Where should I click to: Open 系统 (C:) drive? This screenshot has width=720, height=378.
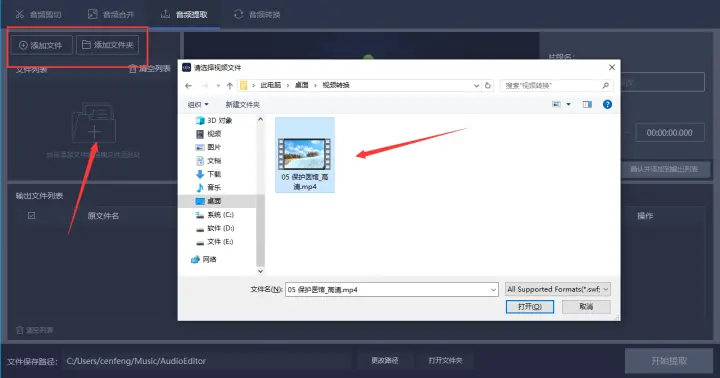tap(214, 214)
